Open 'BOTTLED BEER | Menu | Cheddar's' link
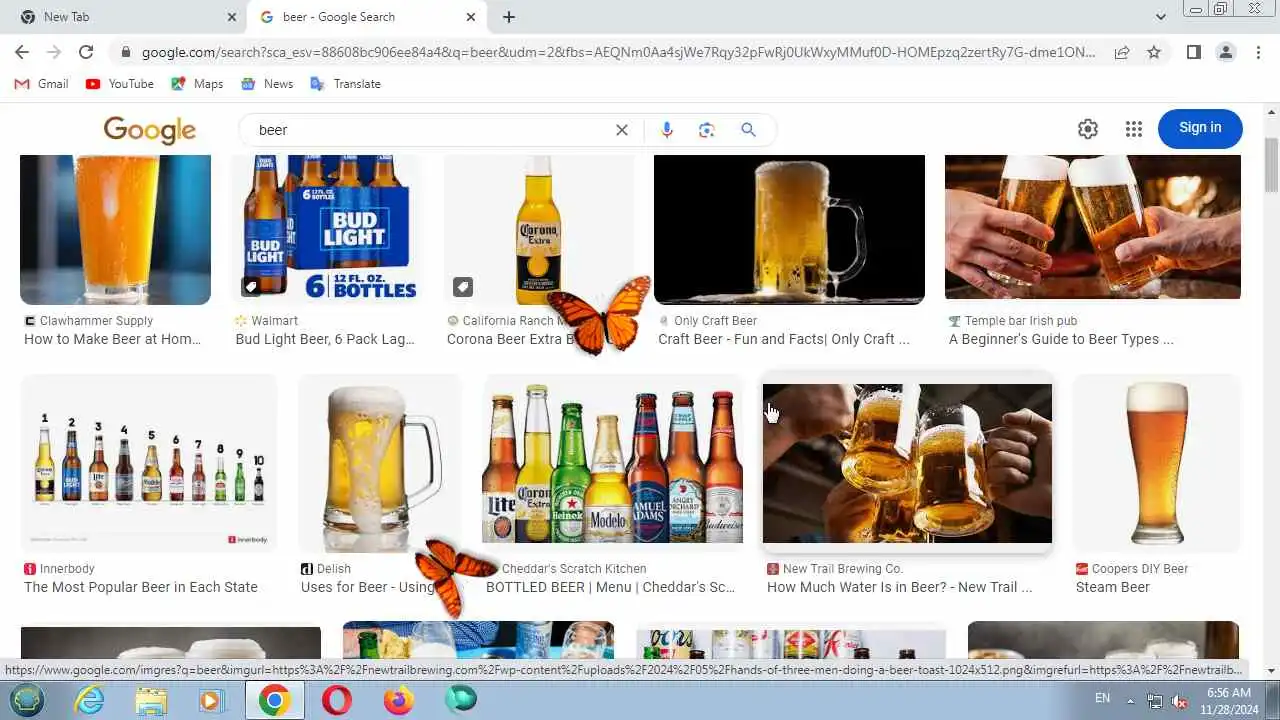1280x720 pixels. point(611,587)
